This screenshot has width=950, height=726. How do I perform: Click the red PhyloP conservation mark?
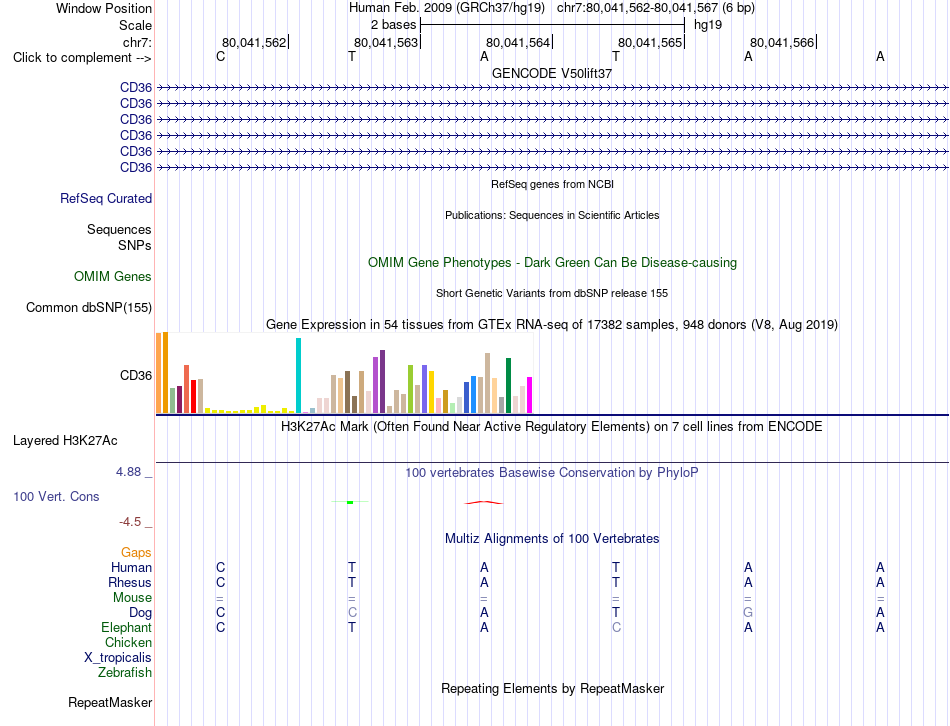(x=483, y=502)
